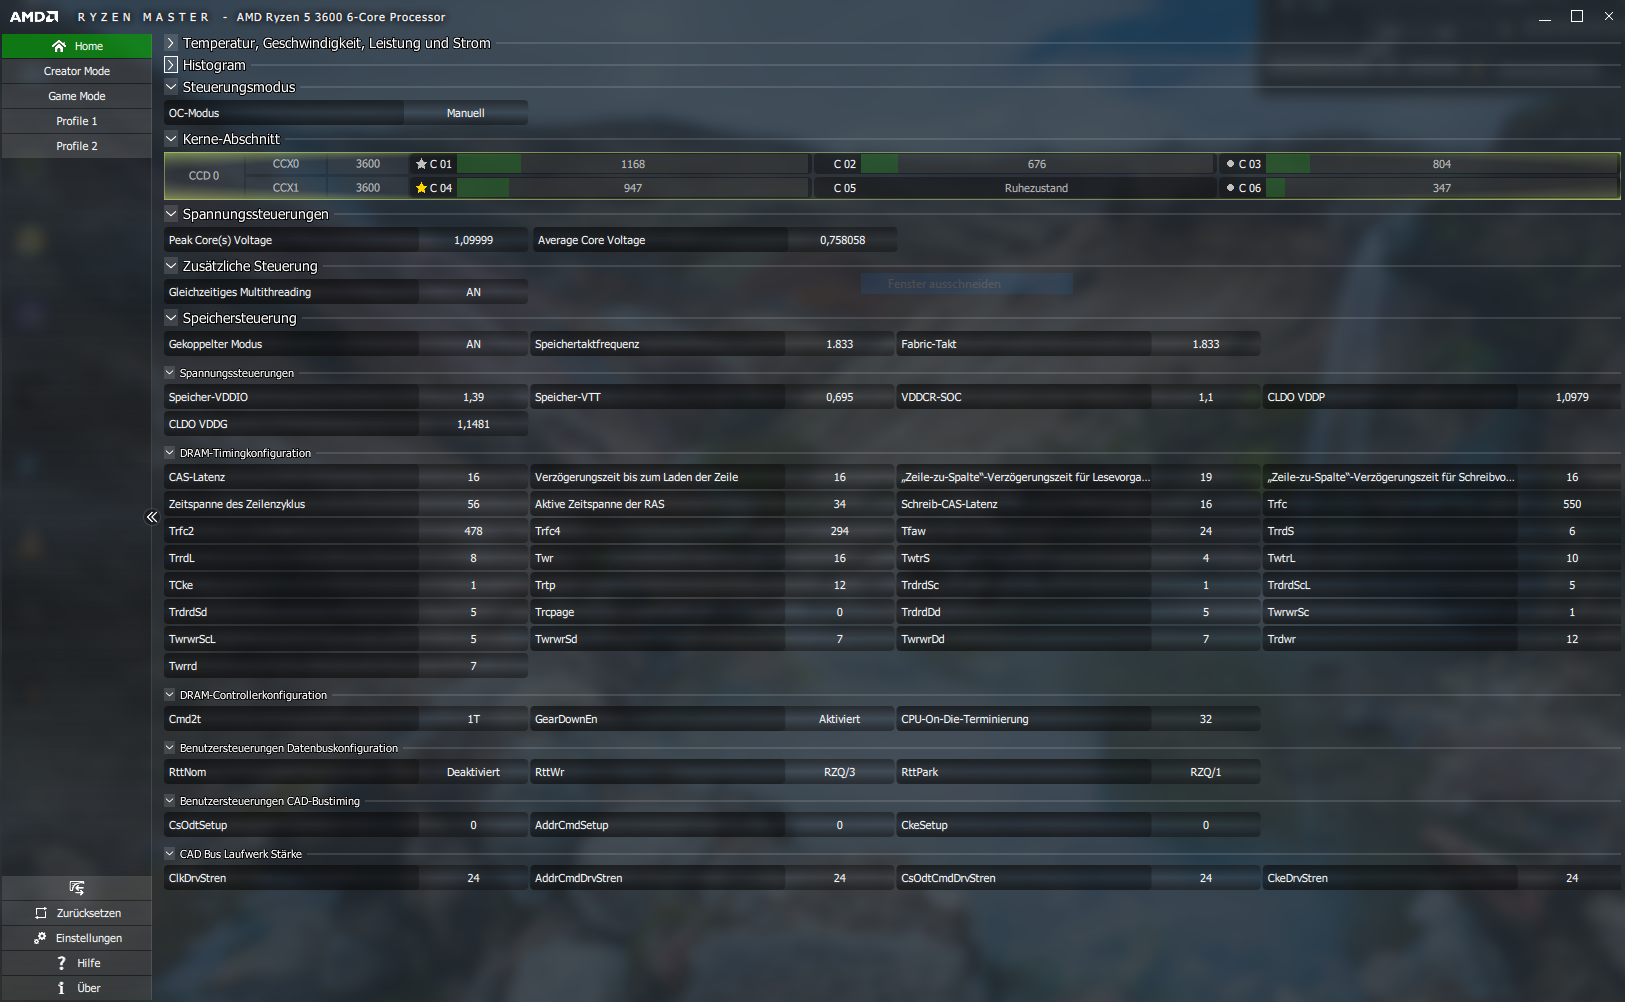Click Twrrd value 7
The image size is (1625, 1002).
[473, 666]
